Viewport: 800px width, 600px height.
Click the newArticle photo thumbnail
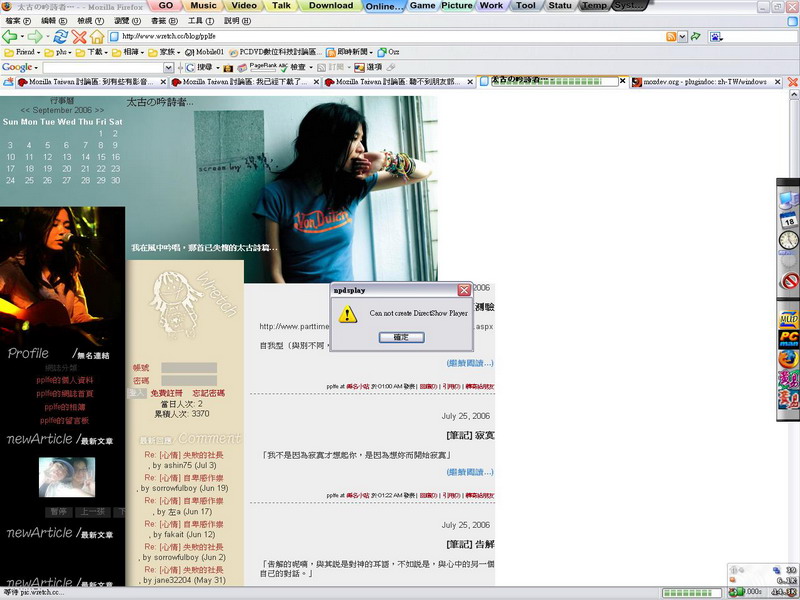point(67,477)
